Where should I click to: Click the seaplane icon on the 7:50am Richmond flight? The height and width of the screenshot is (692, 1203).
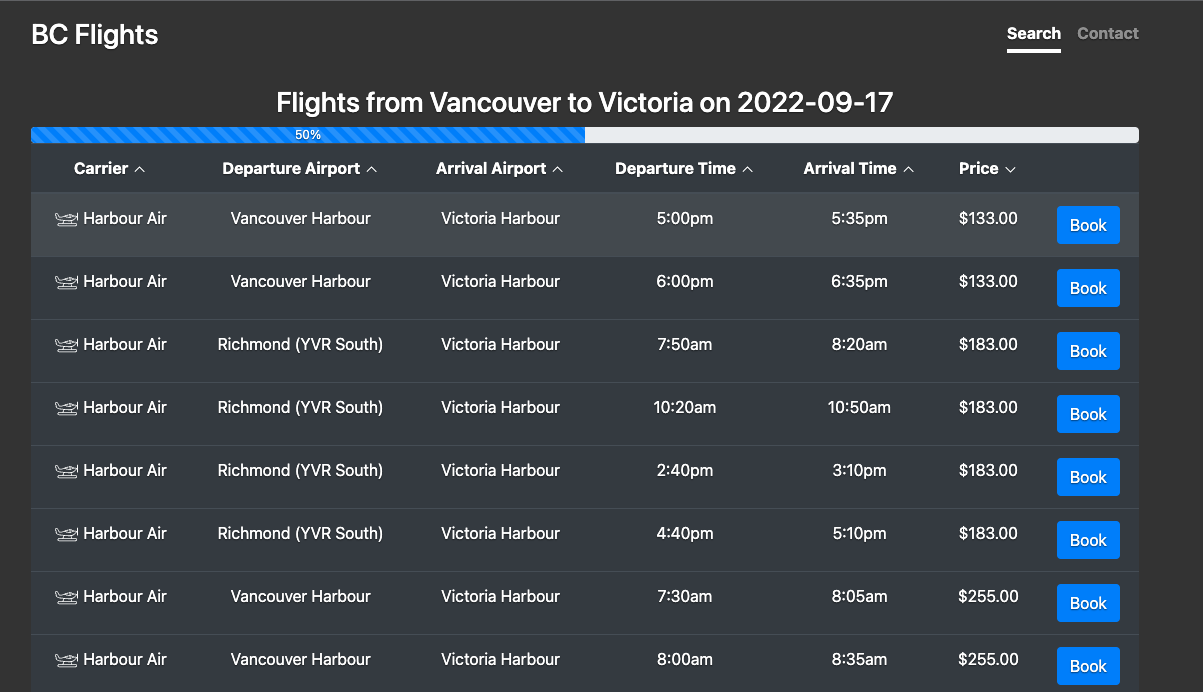[x=66, y=344]
